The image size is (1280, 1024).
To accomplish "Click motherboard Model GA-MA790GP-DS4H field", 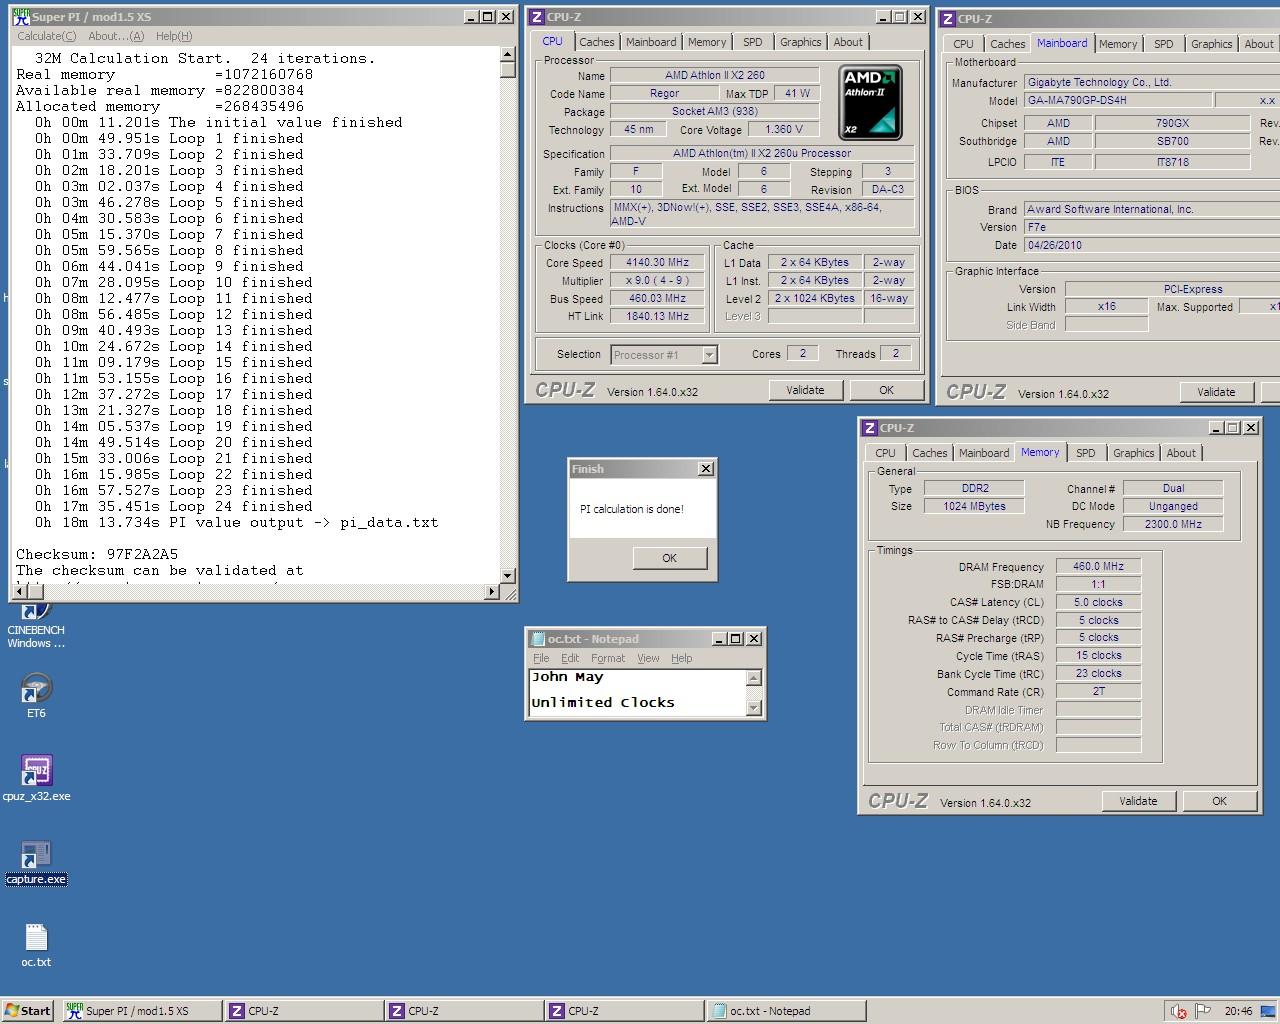I will (1116, 101).
